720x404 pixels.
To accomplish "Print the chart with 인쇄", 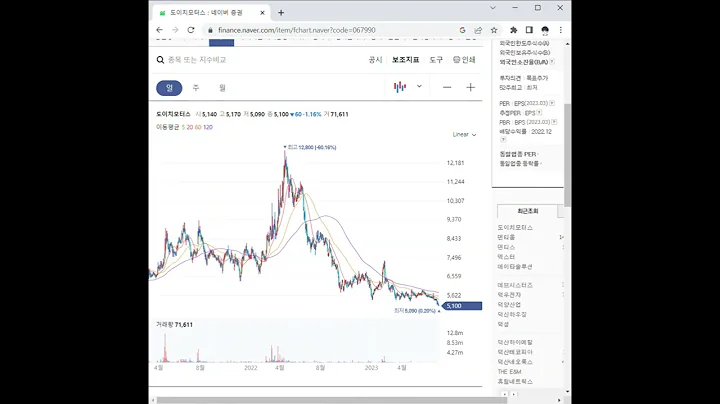I will pos(464,60).
